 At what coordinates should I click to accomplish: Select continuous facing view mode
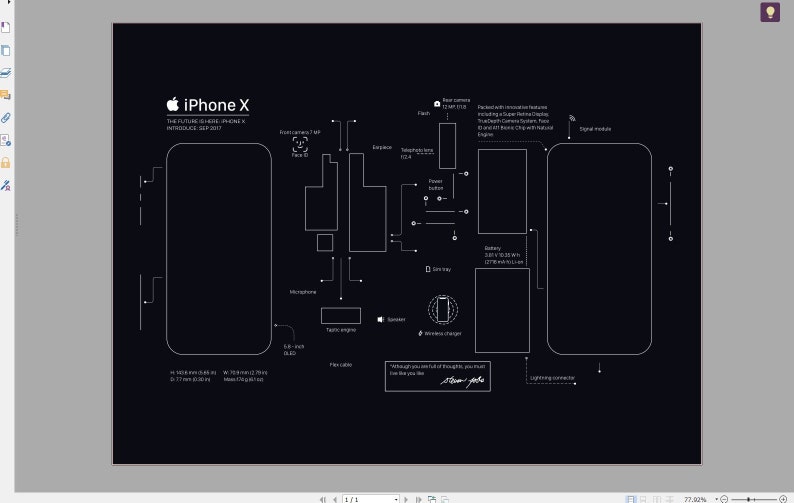[669, 499]
